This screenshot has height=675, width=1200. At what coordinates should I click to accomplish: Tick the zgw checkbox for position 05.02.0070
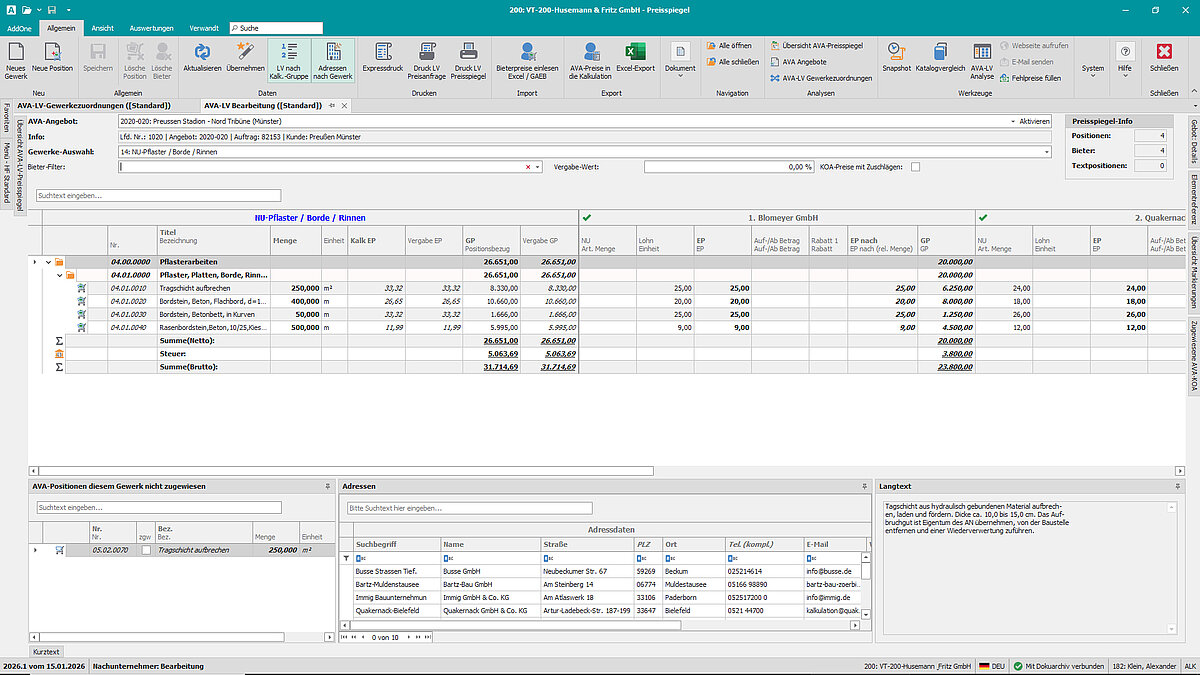tap(146, 550)
